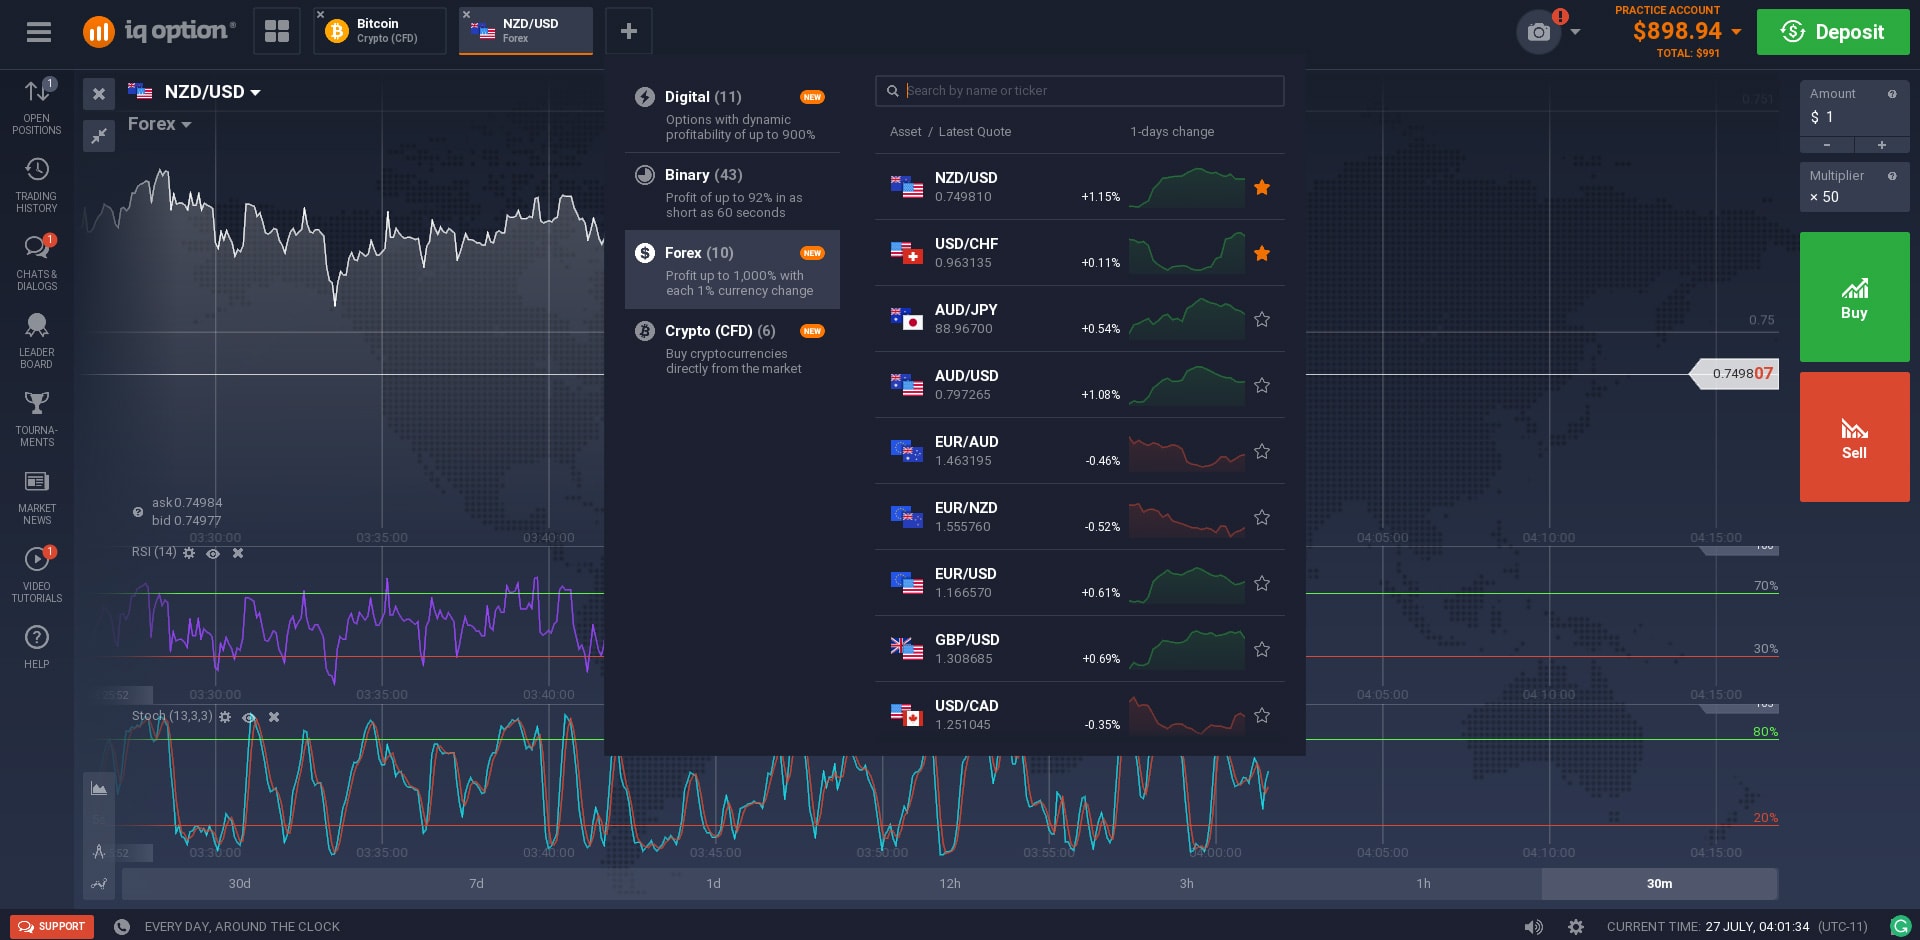Open the indicators list icon

tap(99, 883)
